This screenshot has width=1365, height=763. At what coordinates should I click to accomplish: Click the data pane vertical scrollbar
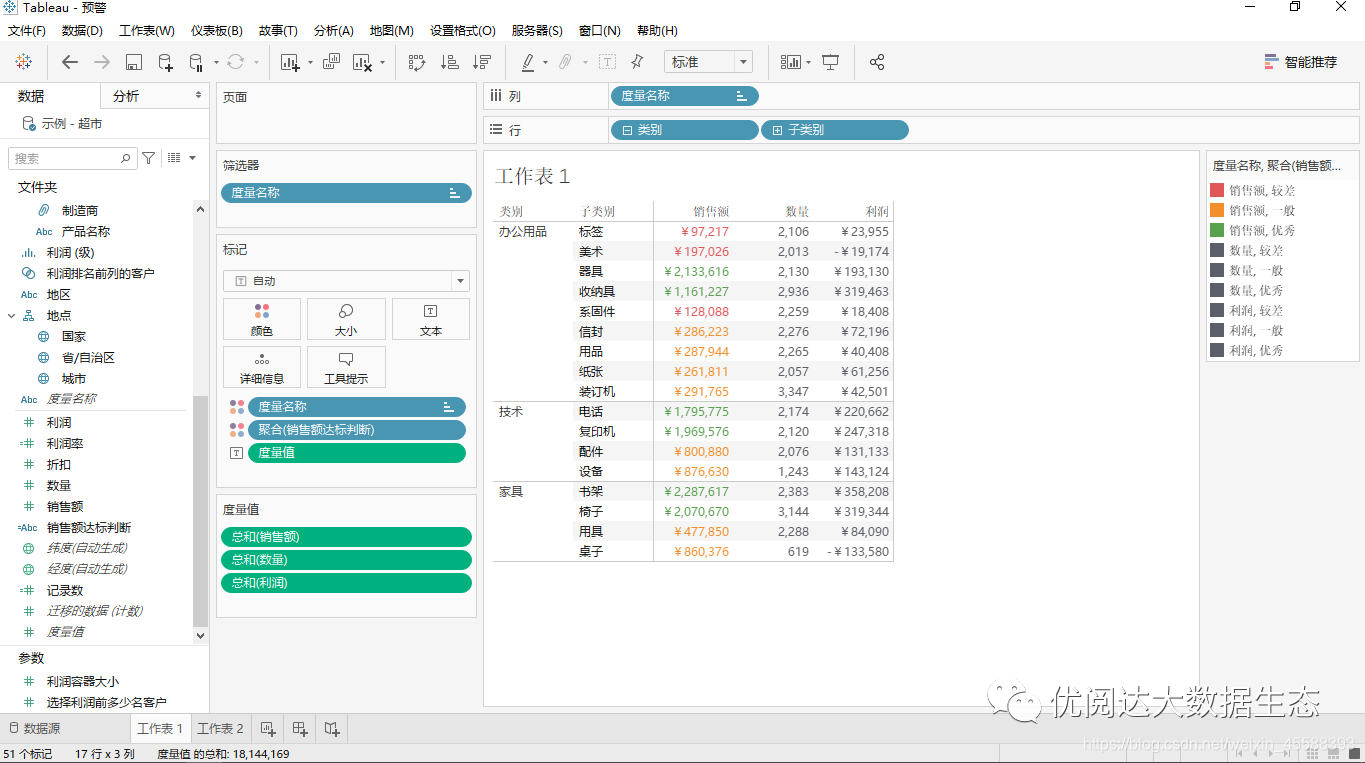(x=200, y=510)
